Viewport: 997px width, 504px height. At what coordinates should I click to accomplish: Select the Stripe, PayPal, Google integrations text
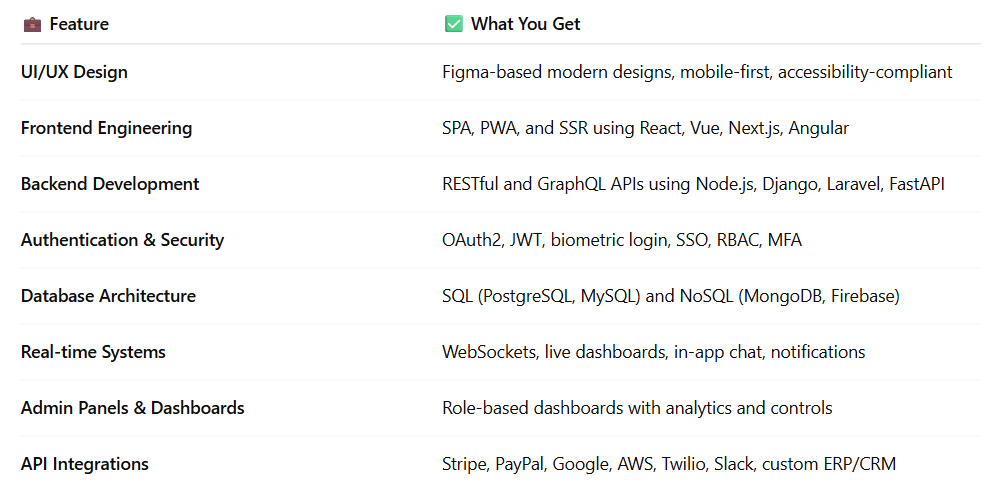[x=669, y=464]
